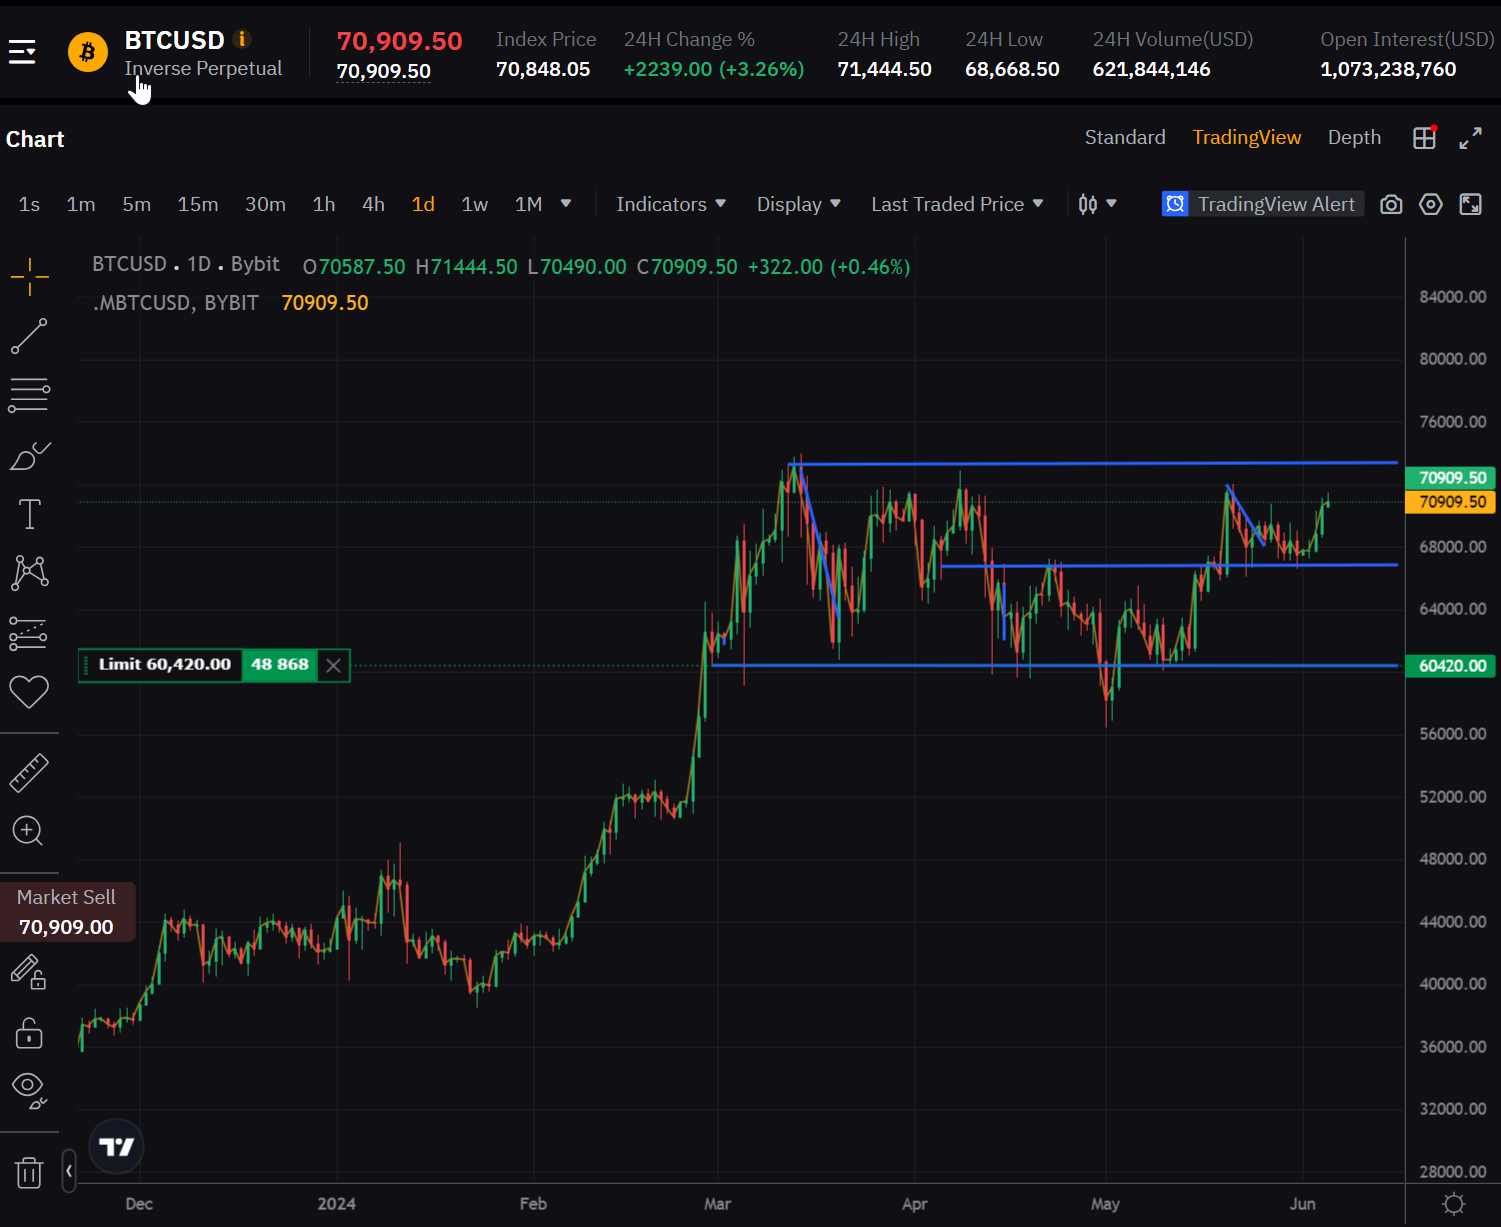Select the 1s timeframe
Image resolution: width=1501 pixels, height=1227 pixels.
[30, 205]
